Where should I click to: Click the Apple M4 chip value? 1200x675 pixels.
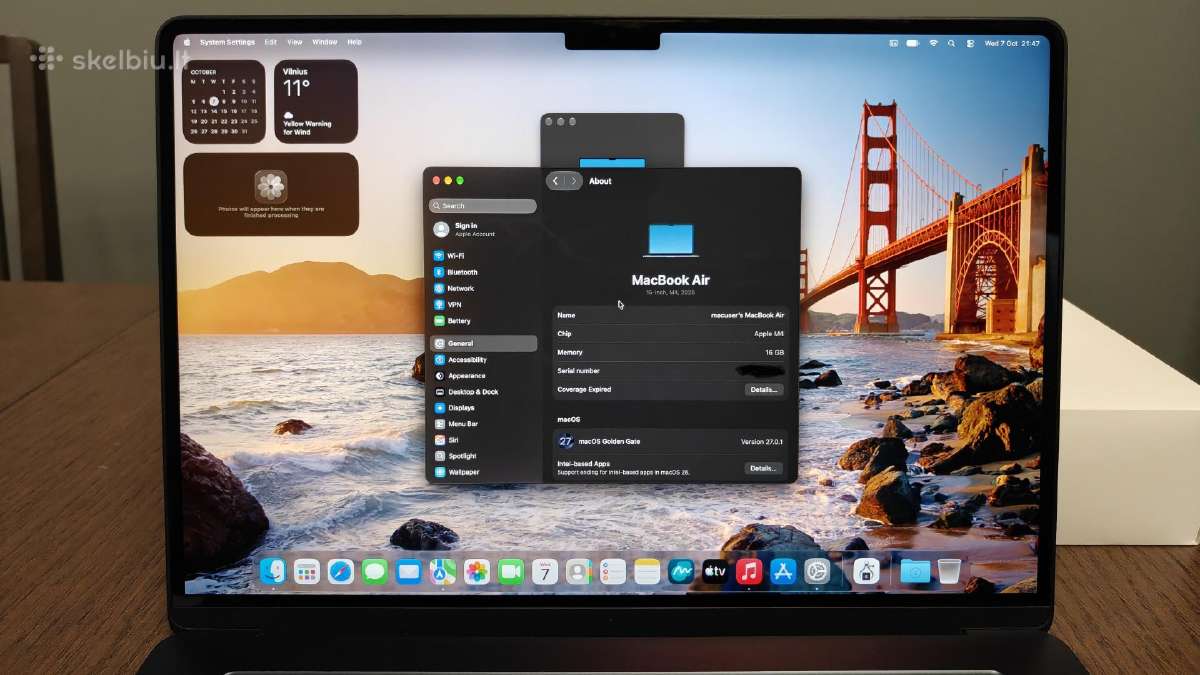point(769,334)
